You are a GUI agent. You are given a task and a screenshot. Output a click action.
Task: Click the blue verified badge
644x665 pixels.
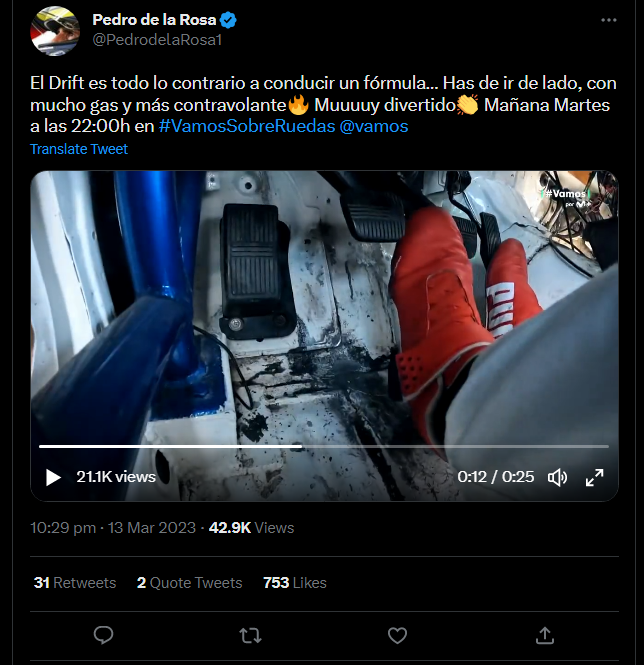[228, 20]
